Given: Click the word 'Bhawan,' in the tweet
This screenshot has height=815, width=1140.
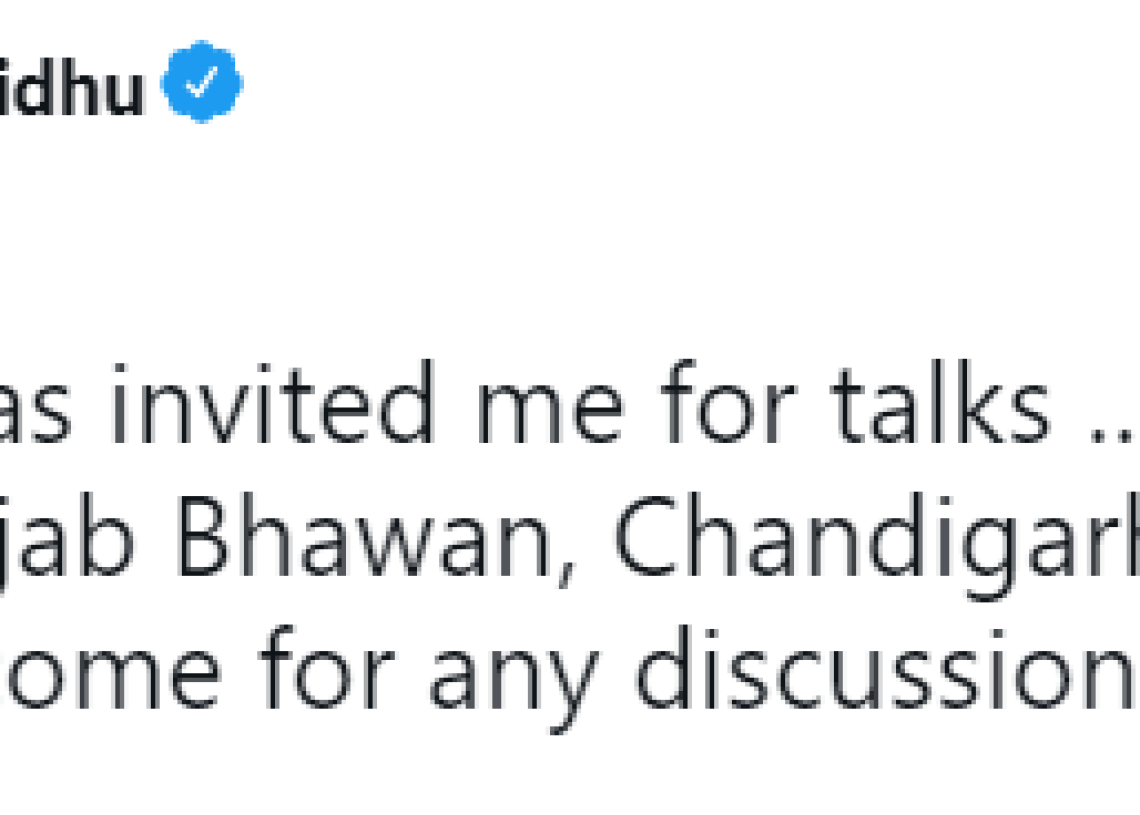Looking at the screenshot, I should [375, 539].
